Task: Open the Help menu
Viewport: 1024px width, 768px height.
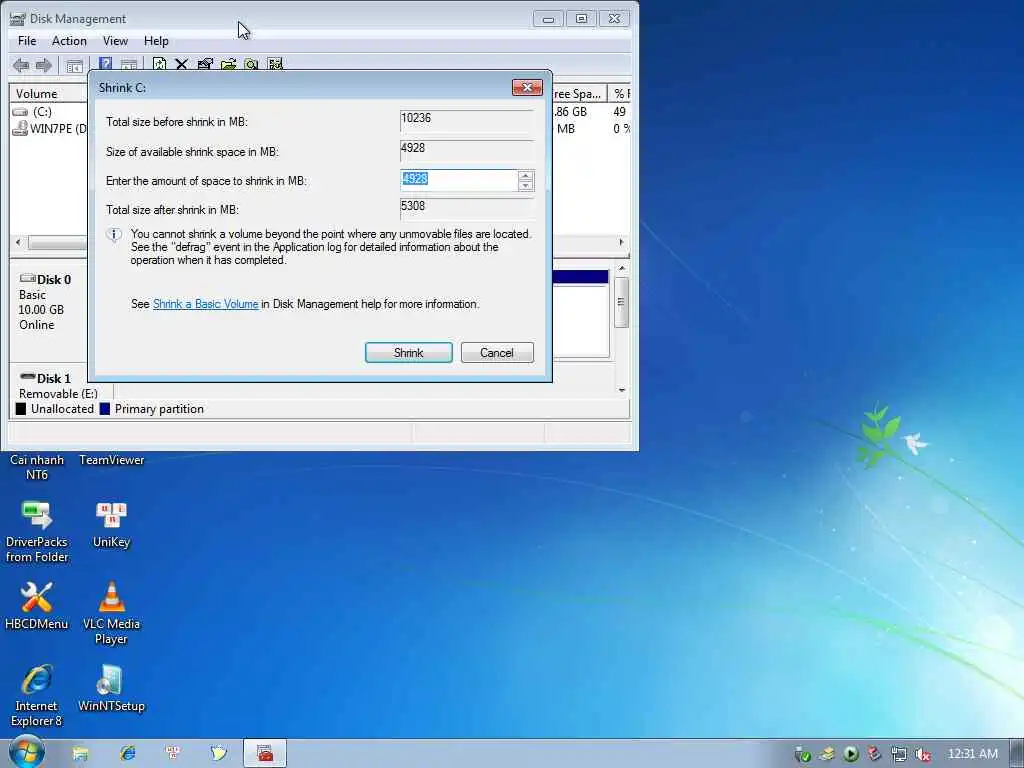Action: tap(156, 40)
